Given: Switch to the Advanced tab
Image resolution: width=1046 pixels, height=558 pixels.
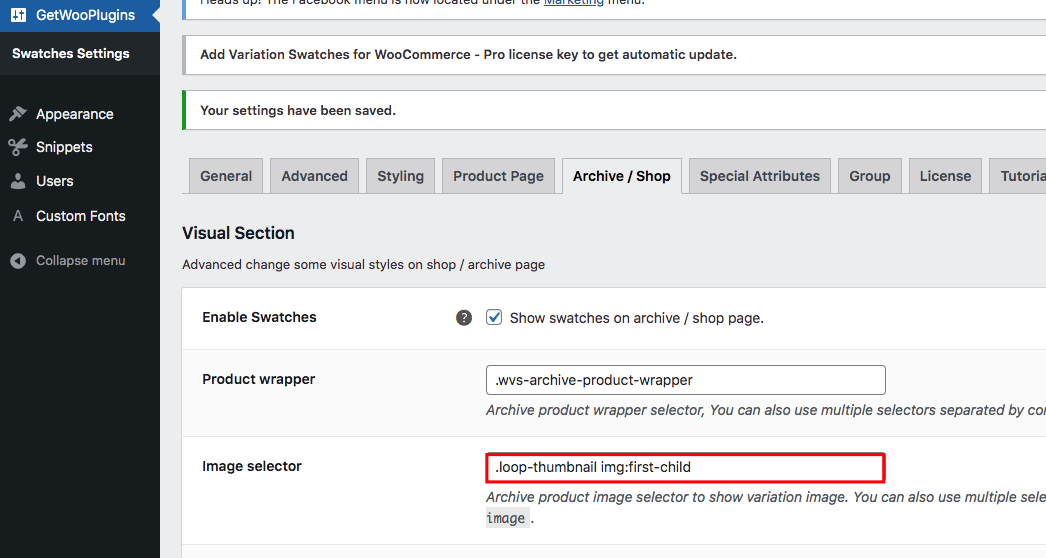Looking at the screenshot, I should pos(314,176).
